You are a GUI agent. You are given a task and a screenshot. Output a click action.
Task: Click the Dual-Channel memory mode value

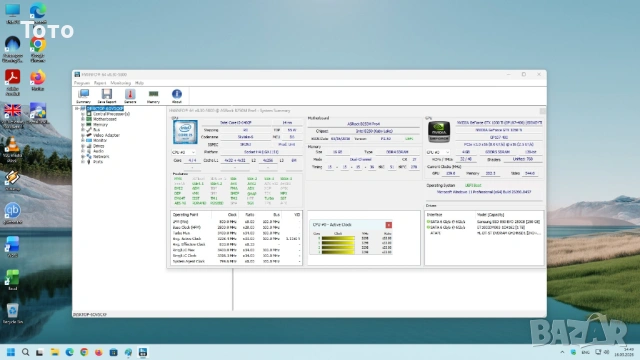pyautogui.click(x=361, y=160)
